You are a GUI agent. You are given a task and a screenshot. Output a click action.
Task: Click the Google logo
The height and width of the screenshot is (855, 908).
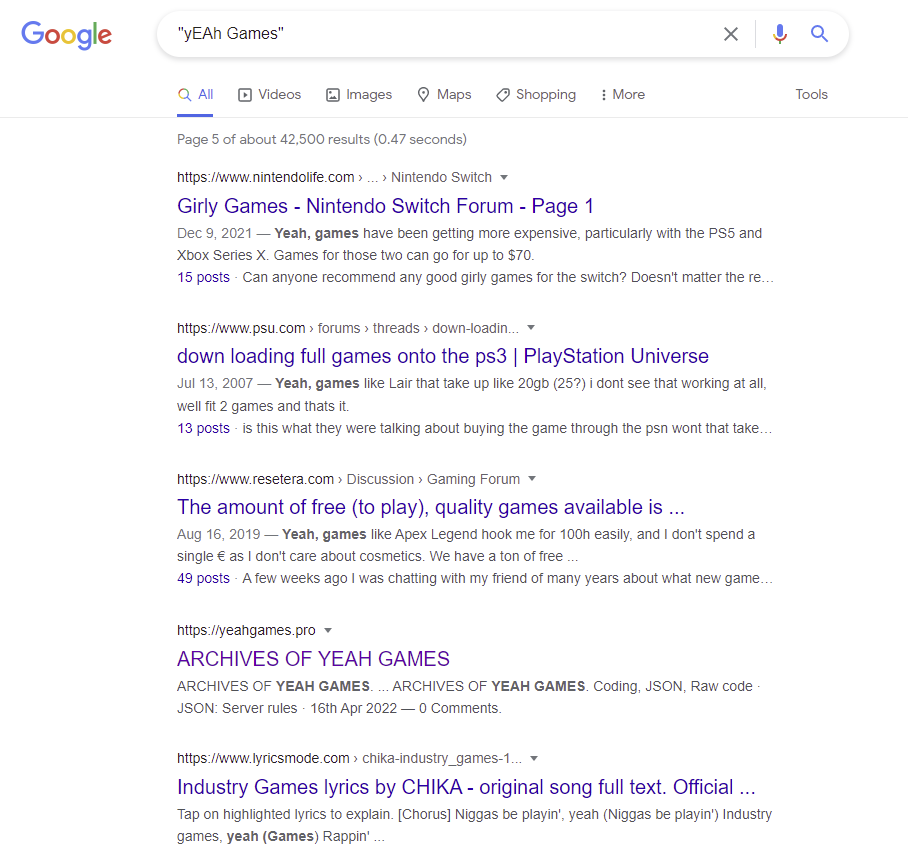tap(66, 35)
